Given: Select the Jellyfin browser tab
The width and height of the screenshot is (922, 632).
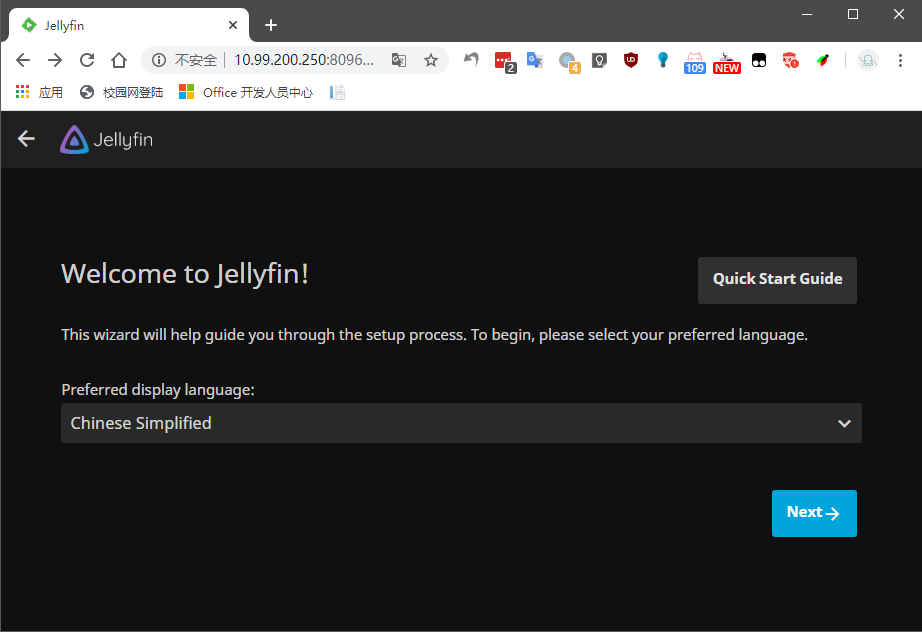Looking at the screenshot, I should [129, 25].
